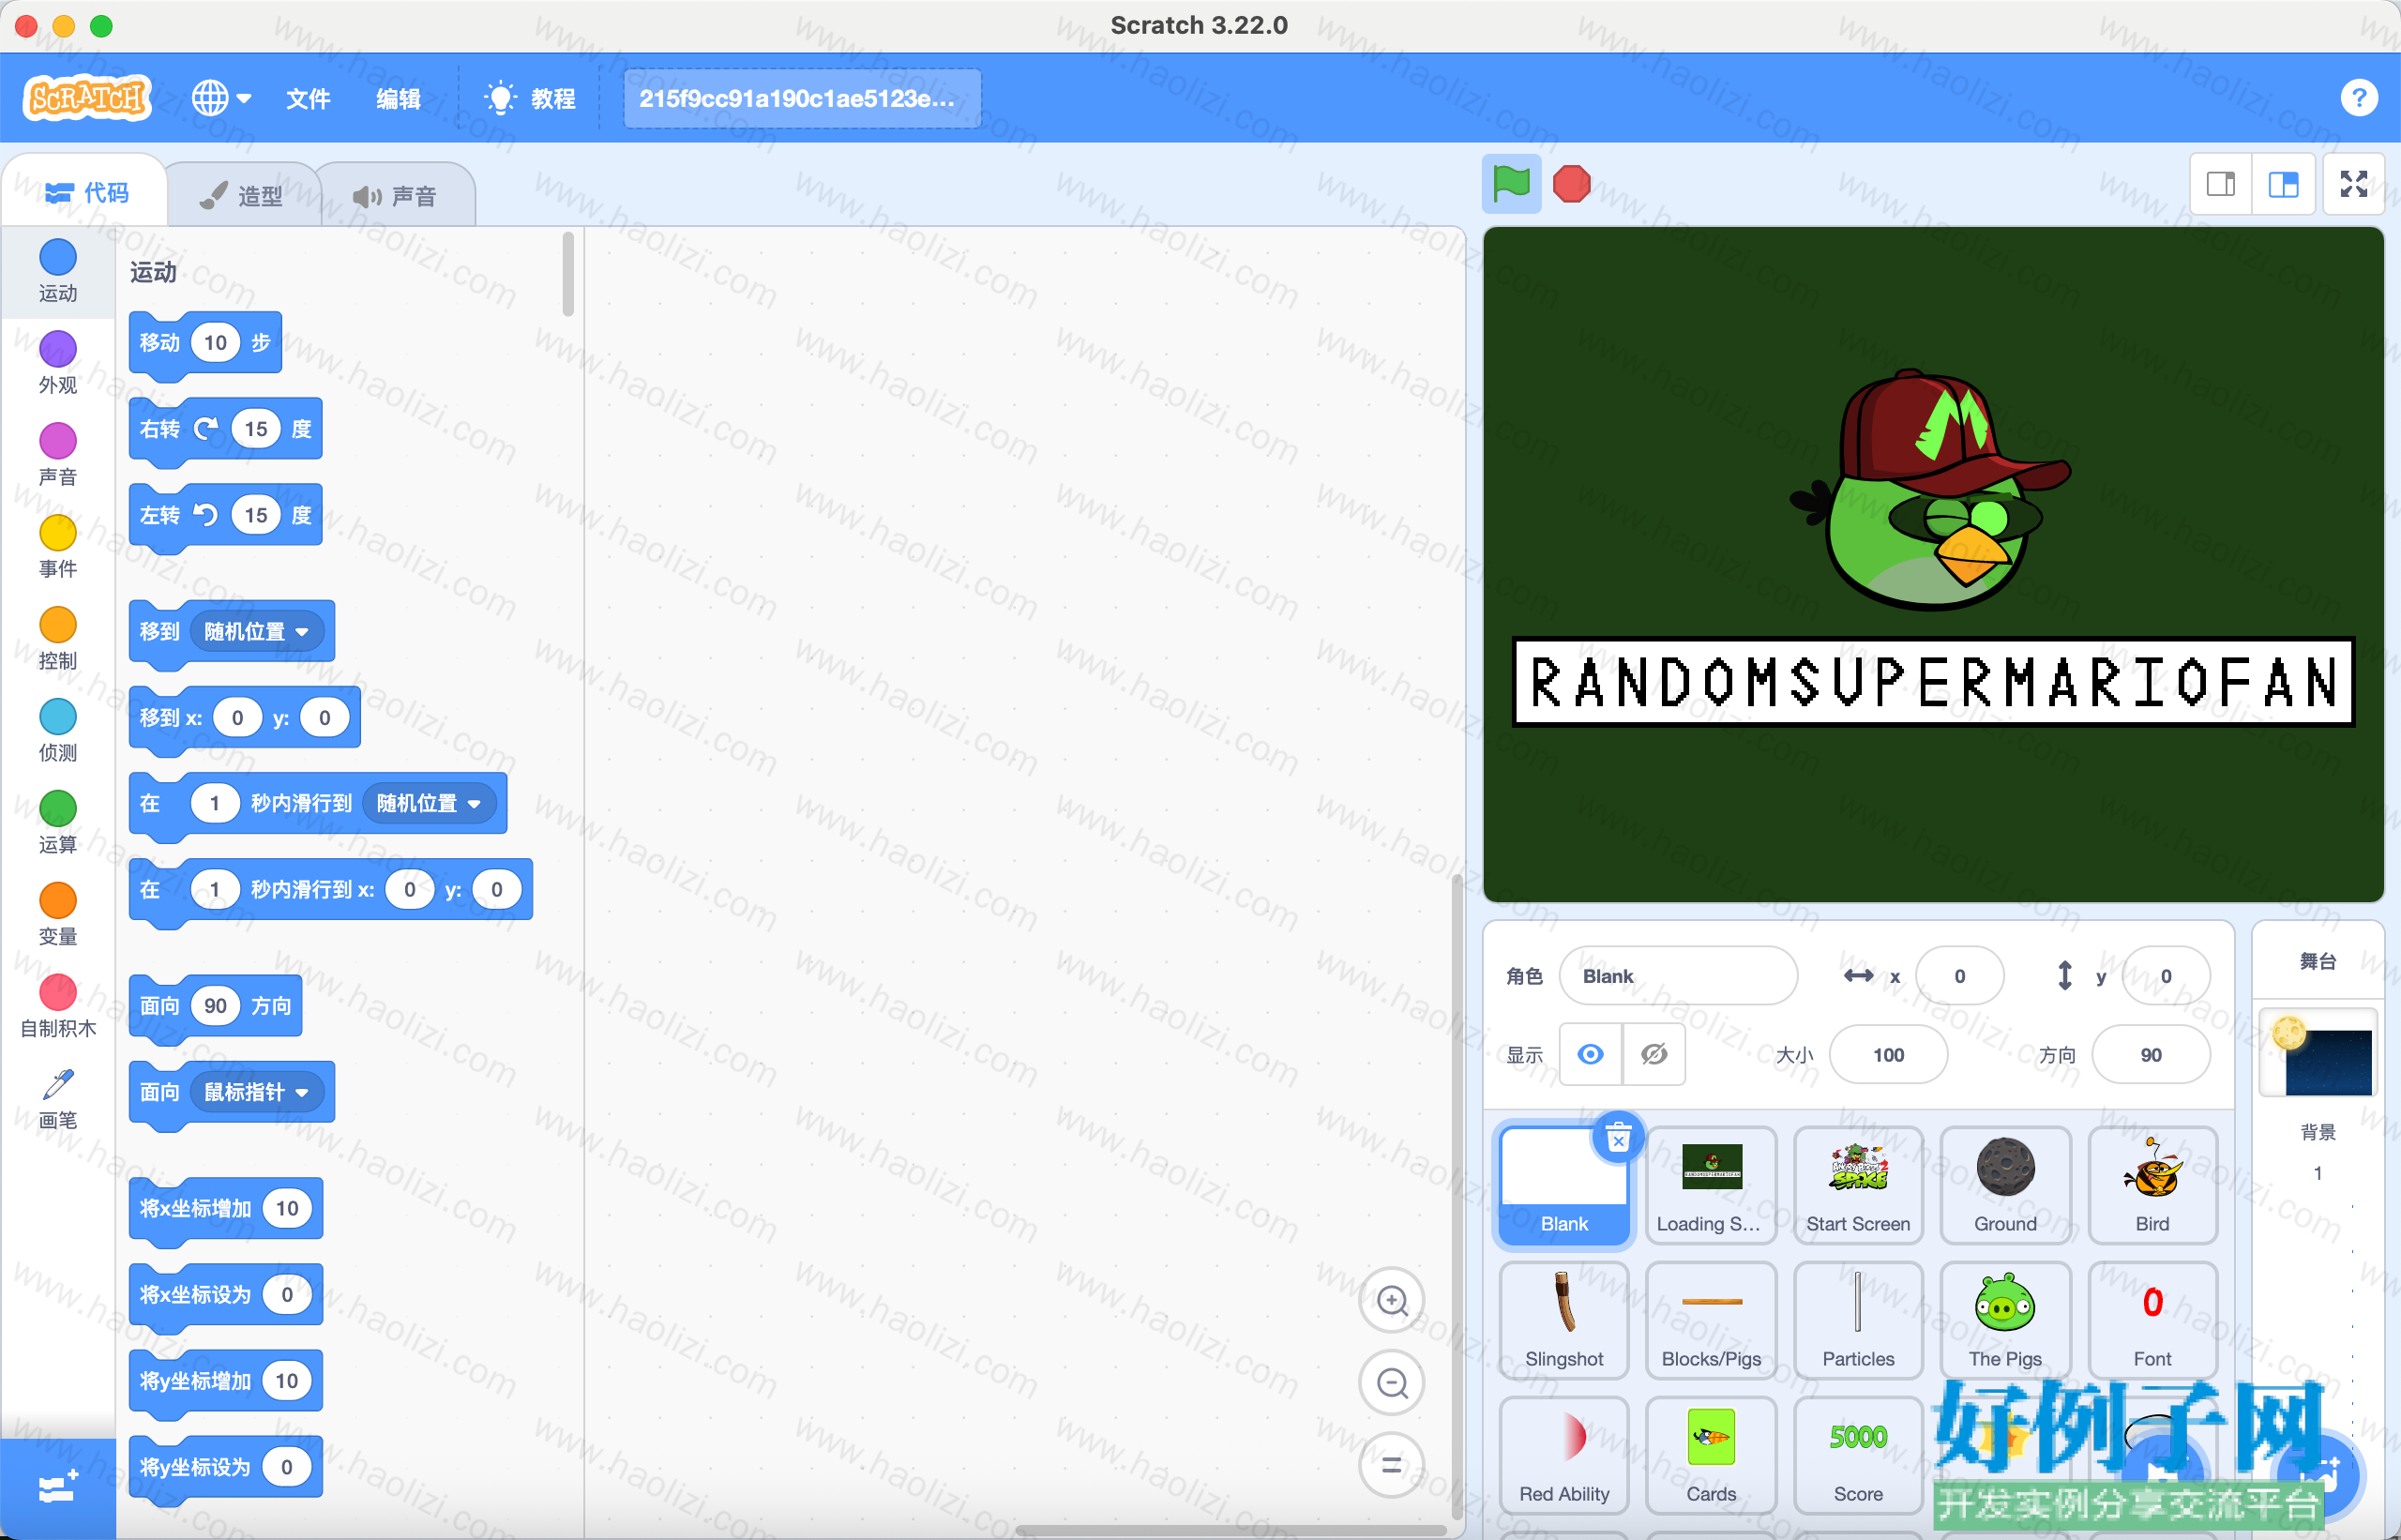Select the Blocks/Pigs sprite
This screenshot has height=1540, width=2401.
pos(1711,1321)
